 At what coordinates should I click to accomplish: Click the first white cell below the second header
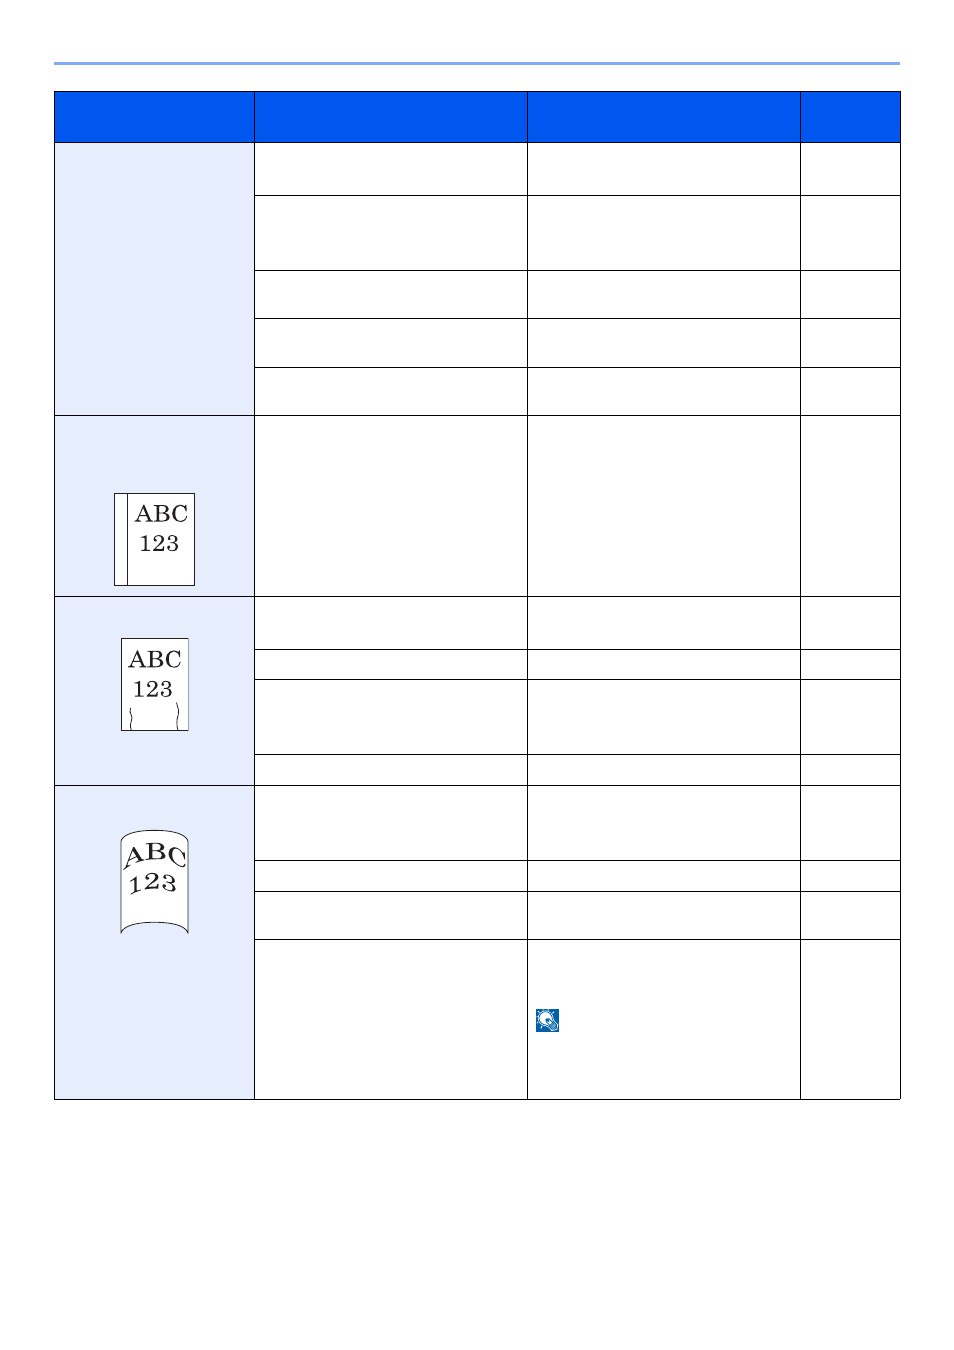pos(391,169)
